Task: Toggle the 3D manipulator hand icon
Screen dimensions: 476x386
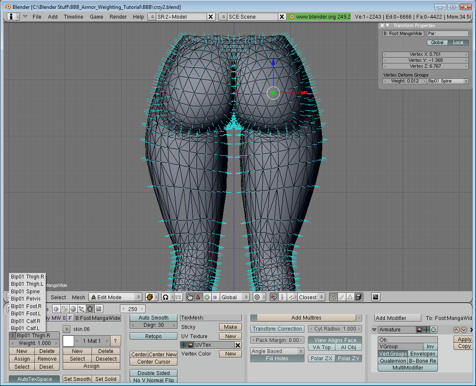Action: coord(190,297)
